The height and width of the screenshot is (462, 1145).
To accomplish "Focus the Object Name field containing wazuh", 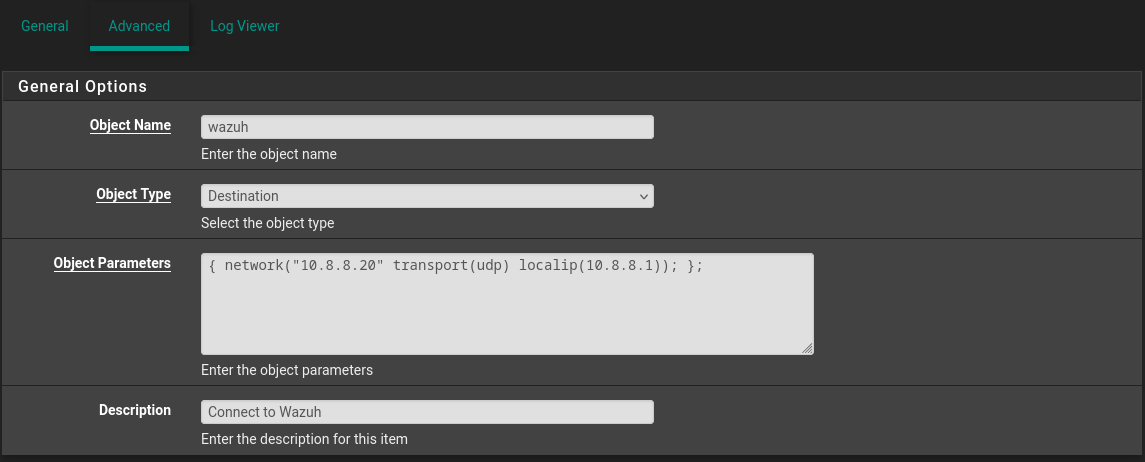I will (427, 127).
